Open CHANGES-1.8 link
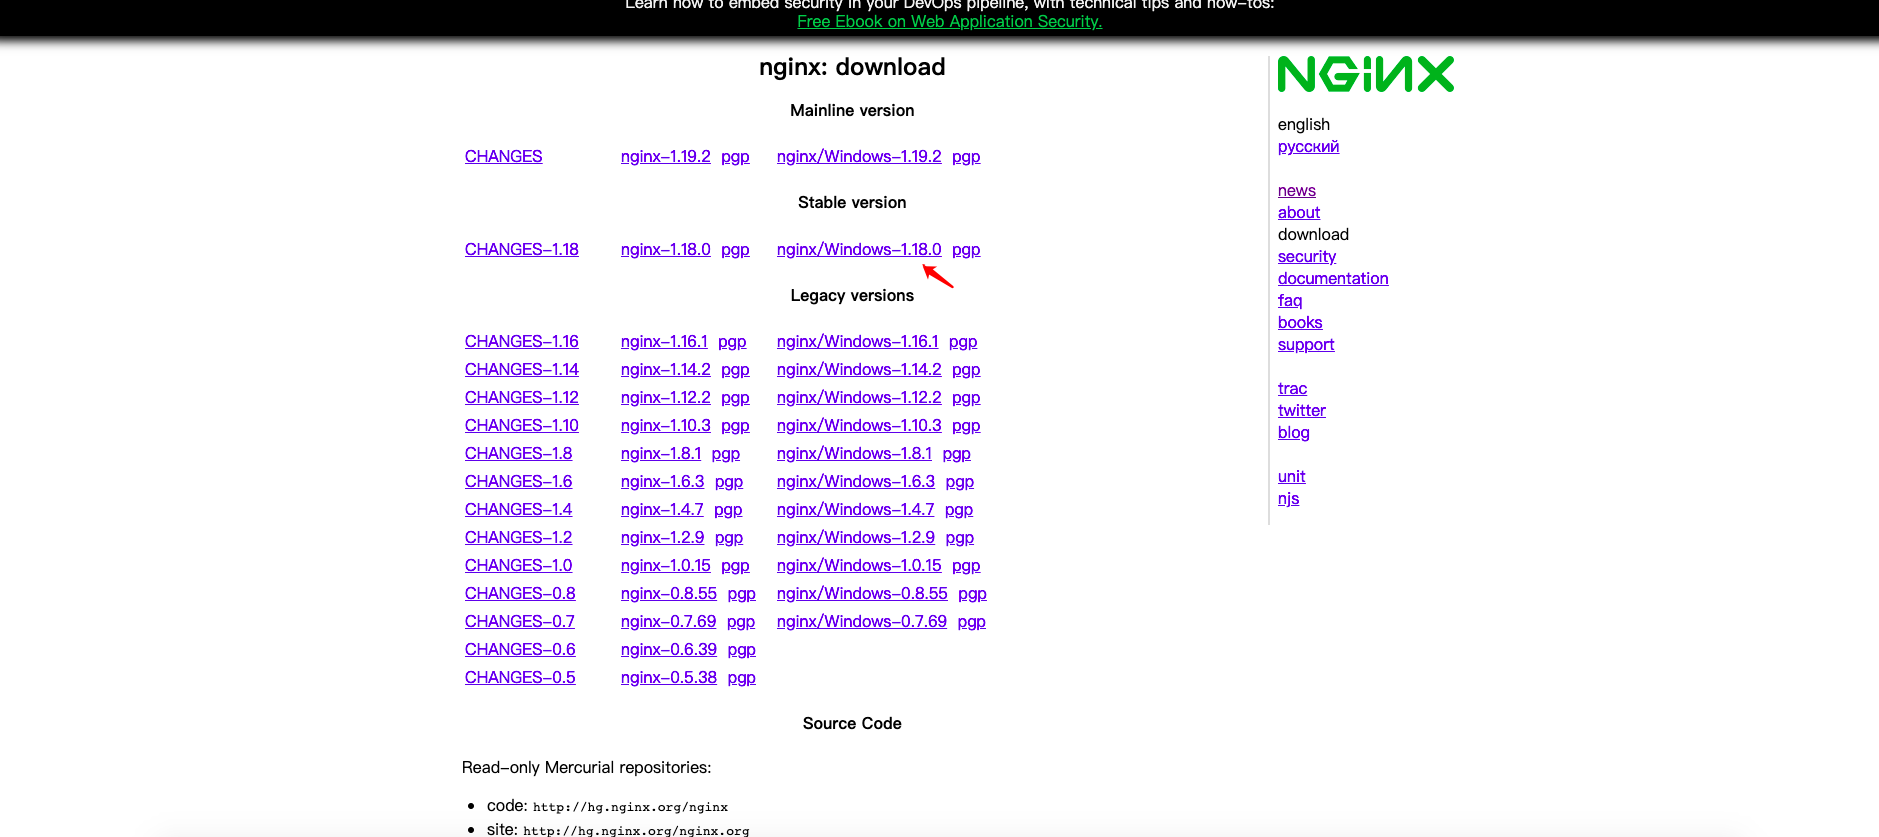Screen dimensions: 1879x837 tap(518, 454)
